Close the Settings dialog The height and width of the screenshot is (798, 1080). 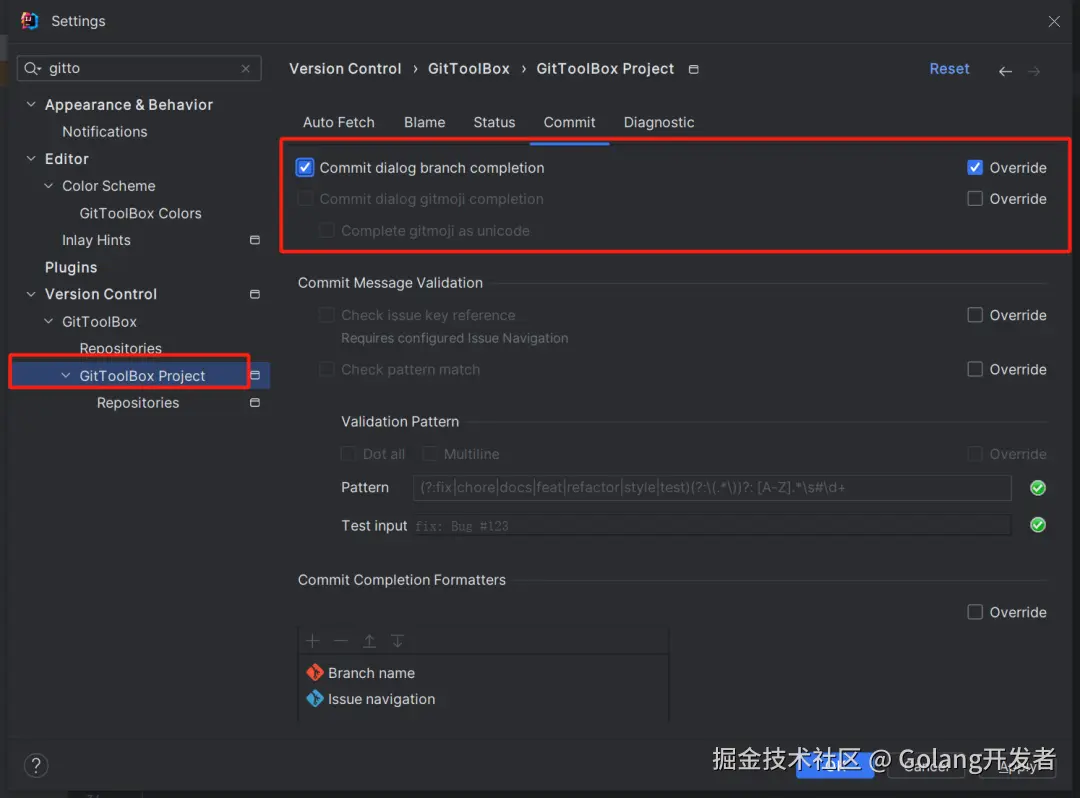(x=1054, y=21)
